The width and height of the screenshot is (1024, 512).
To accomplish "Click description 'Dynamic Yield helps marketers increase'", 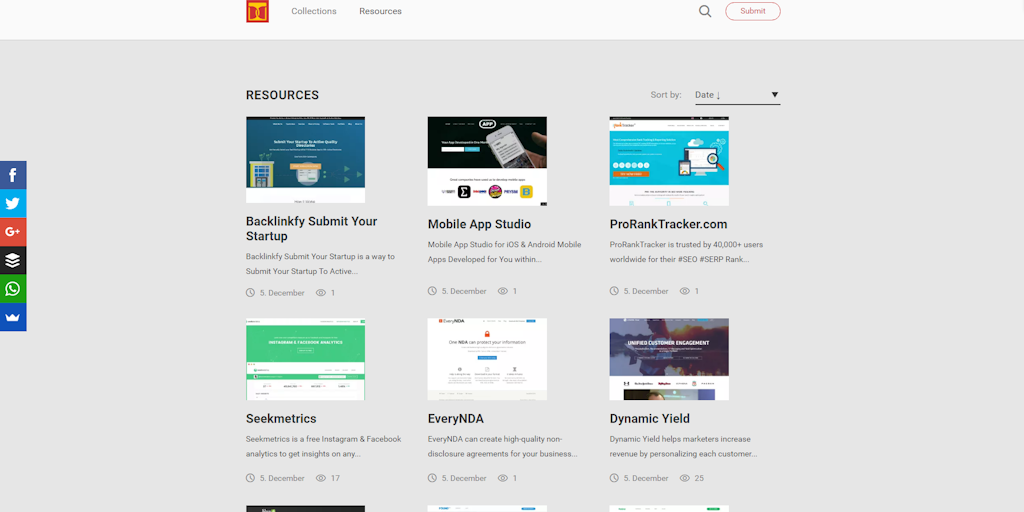I will pyautogui.click(x=678, y=439).
